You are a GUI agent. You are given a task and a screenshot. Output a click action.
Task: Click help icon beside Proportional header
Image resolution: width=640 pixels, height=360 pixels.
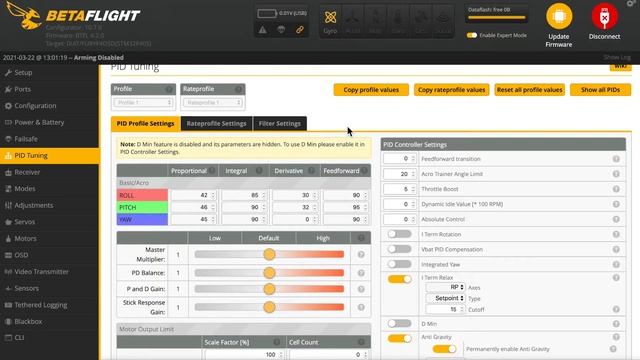coord(212,171)
